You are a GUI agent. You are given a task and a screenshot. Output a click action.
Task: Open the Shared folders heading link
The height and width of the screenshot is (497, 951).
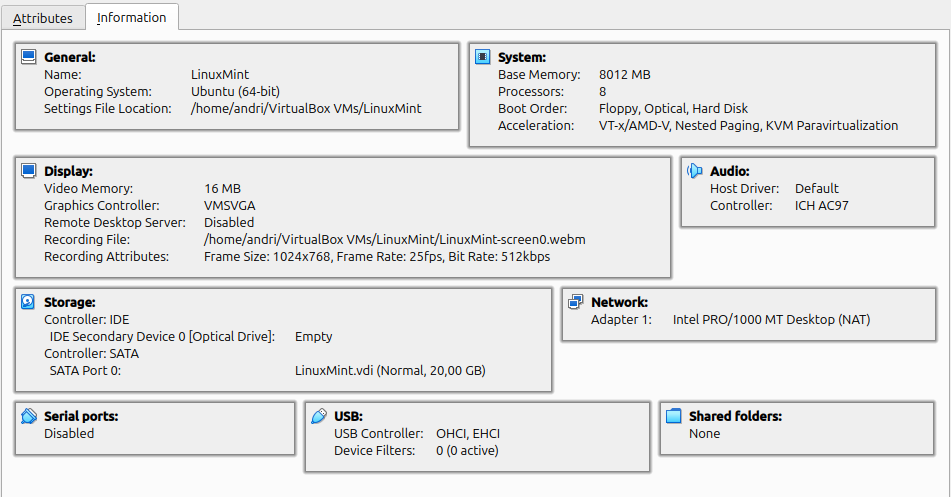pos(735,416)
